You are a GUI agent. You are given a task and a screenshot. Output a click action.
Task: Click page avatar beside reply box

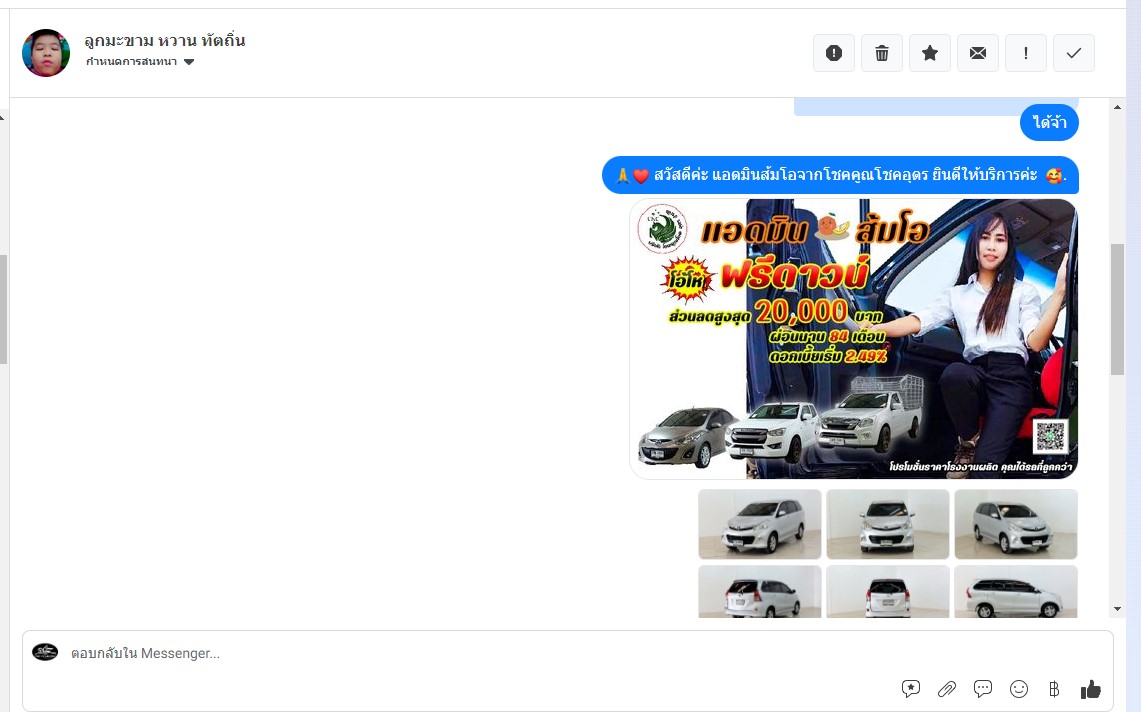(45, 652)
